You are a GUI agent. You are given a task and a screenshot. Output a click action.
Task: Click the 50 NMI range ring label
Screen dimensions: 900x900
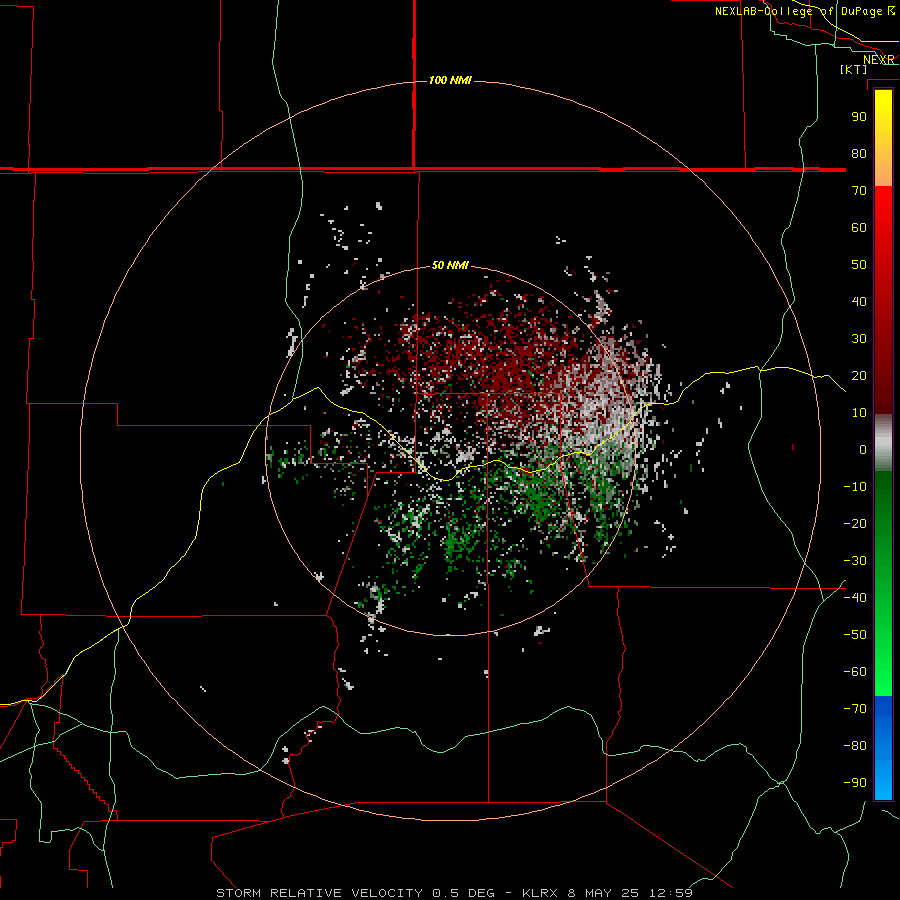(x=450, y=265)
